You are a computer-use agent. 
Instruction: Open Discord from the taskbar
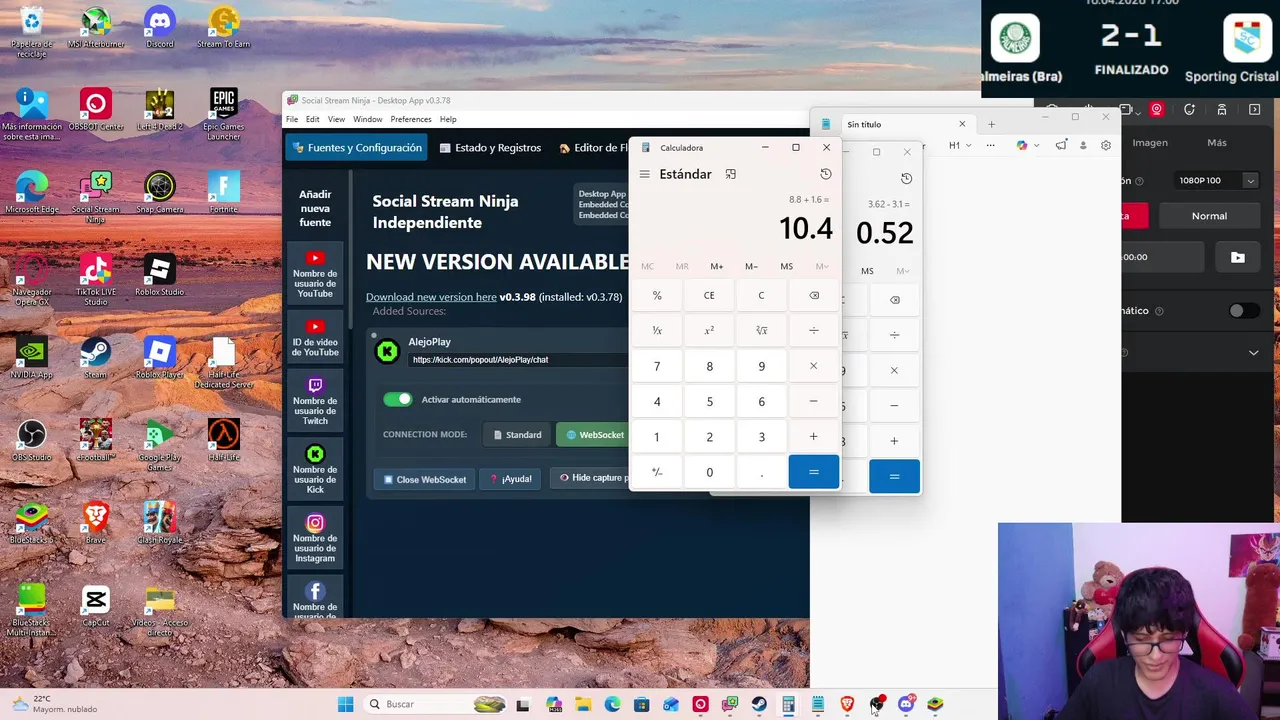coord(906,704)
